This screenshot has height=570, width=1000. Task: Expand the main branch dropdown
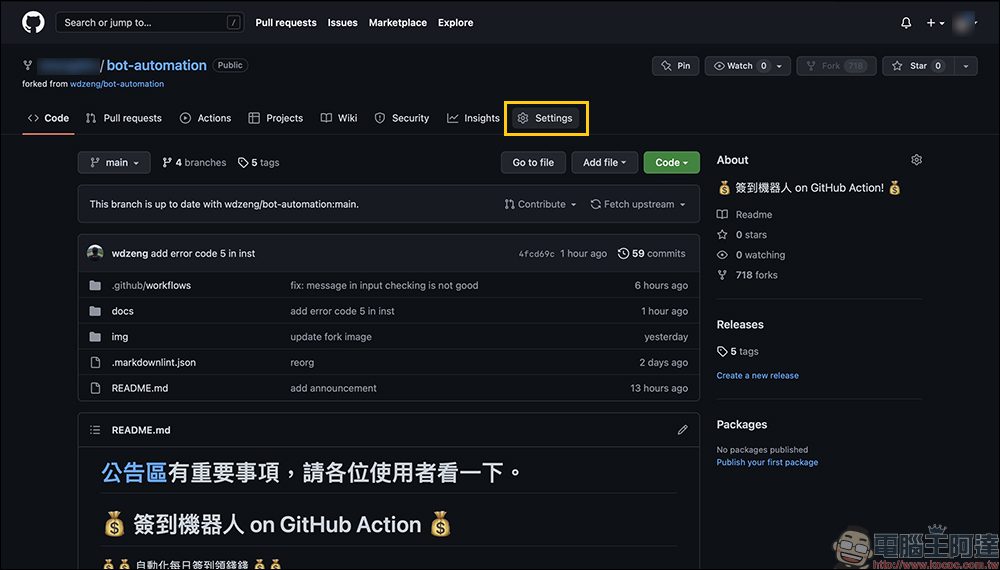[x=114, y=163]
